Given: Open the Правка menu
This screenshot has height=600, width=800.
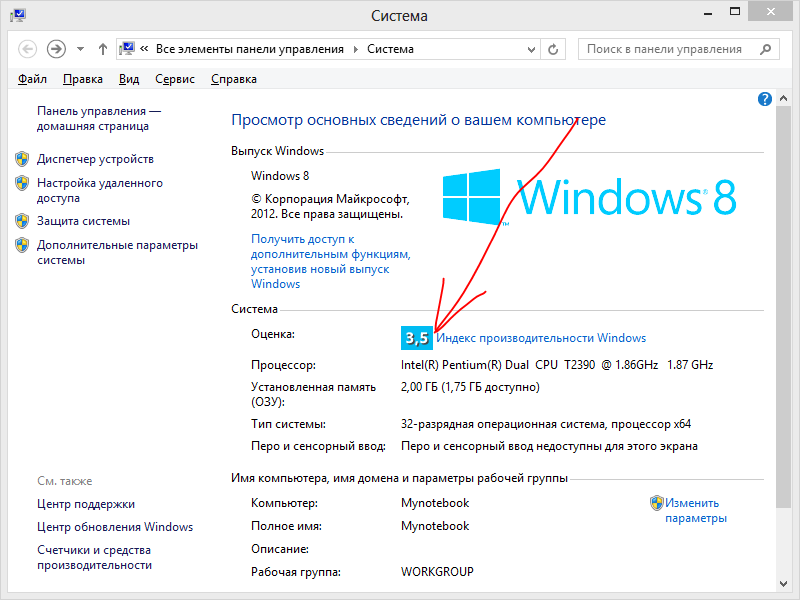Looking at the screenshot, I should click(x=83, y=79).
